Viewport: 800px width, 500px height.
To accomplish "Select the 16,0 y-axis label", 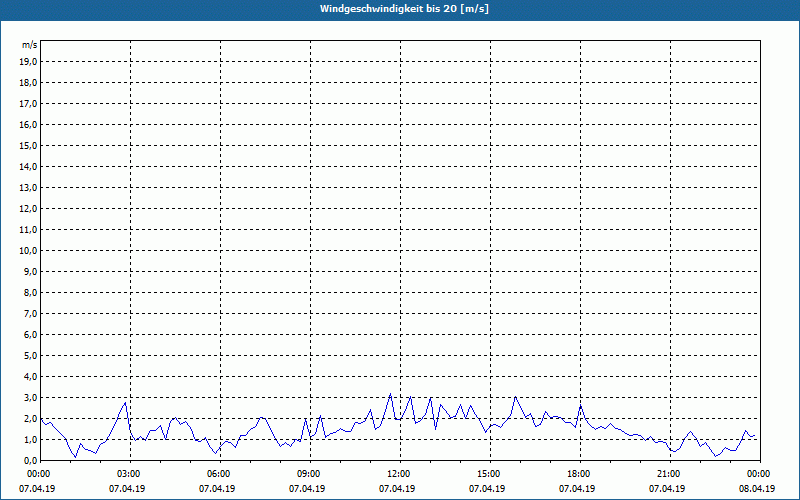I will coord(28,124).
